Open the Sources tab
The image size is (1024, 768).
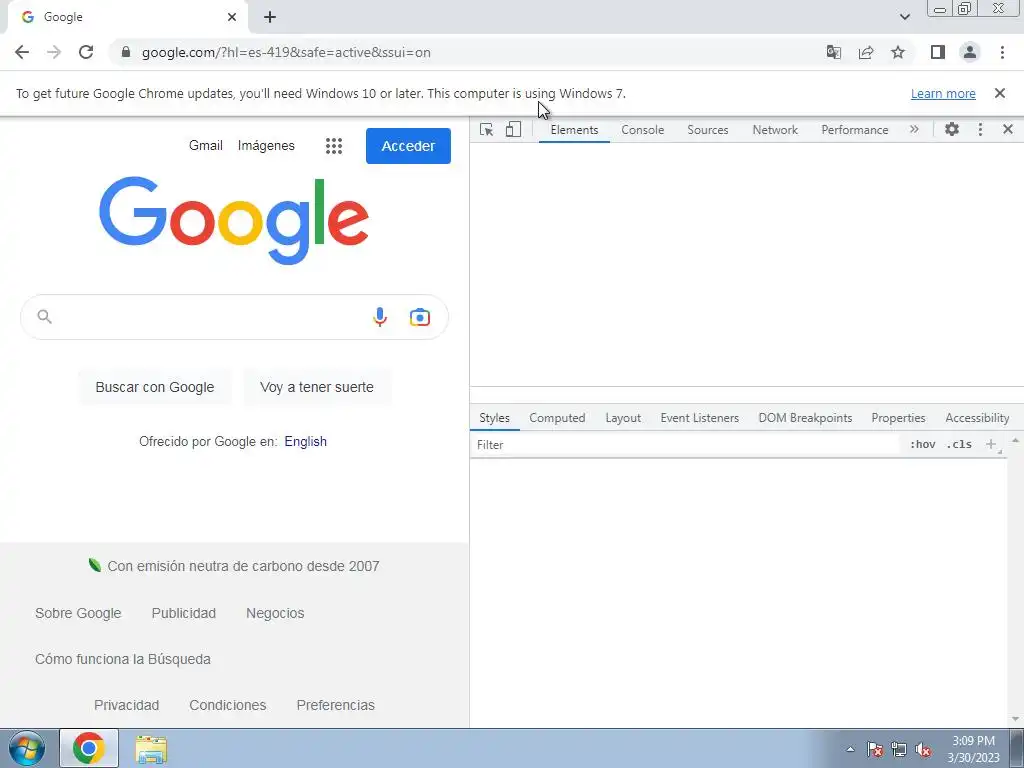pos(707,129)
